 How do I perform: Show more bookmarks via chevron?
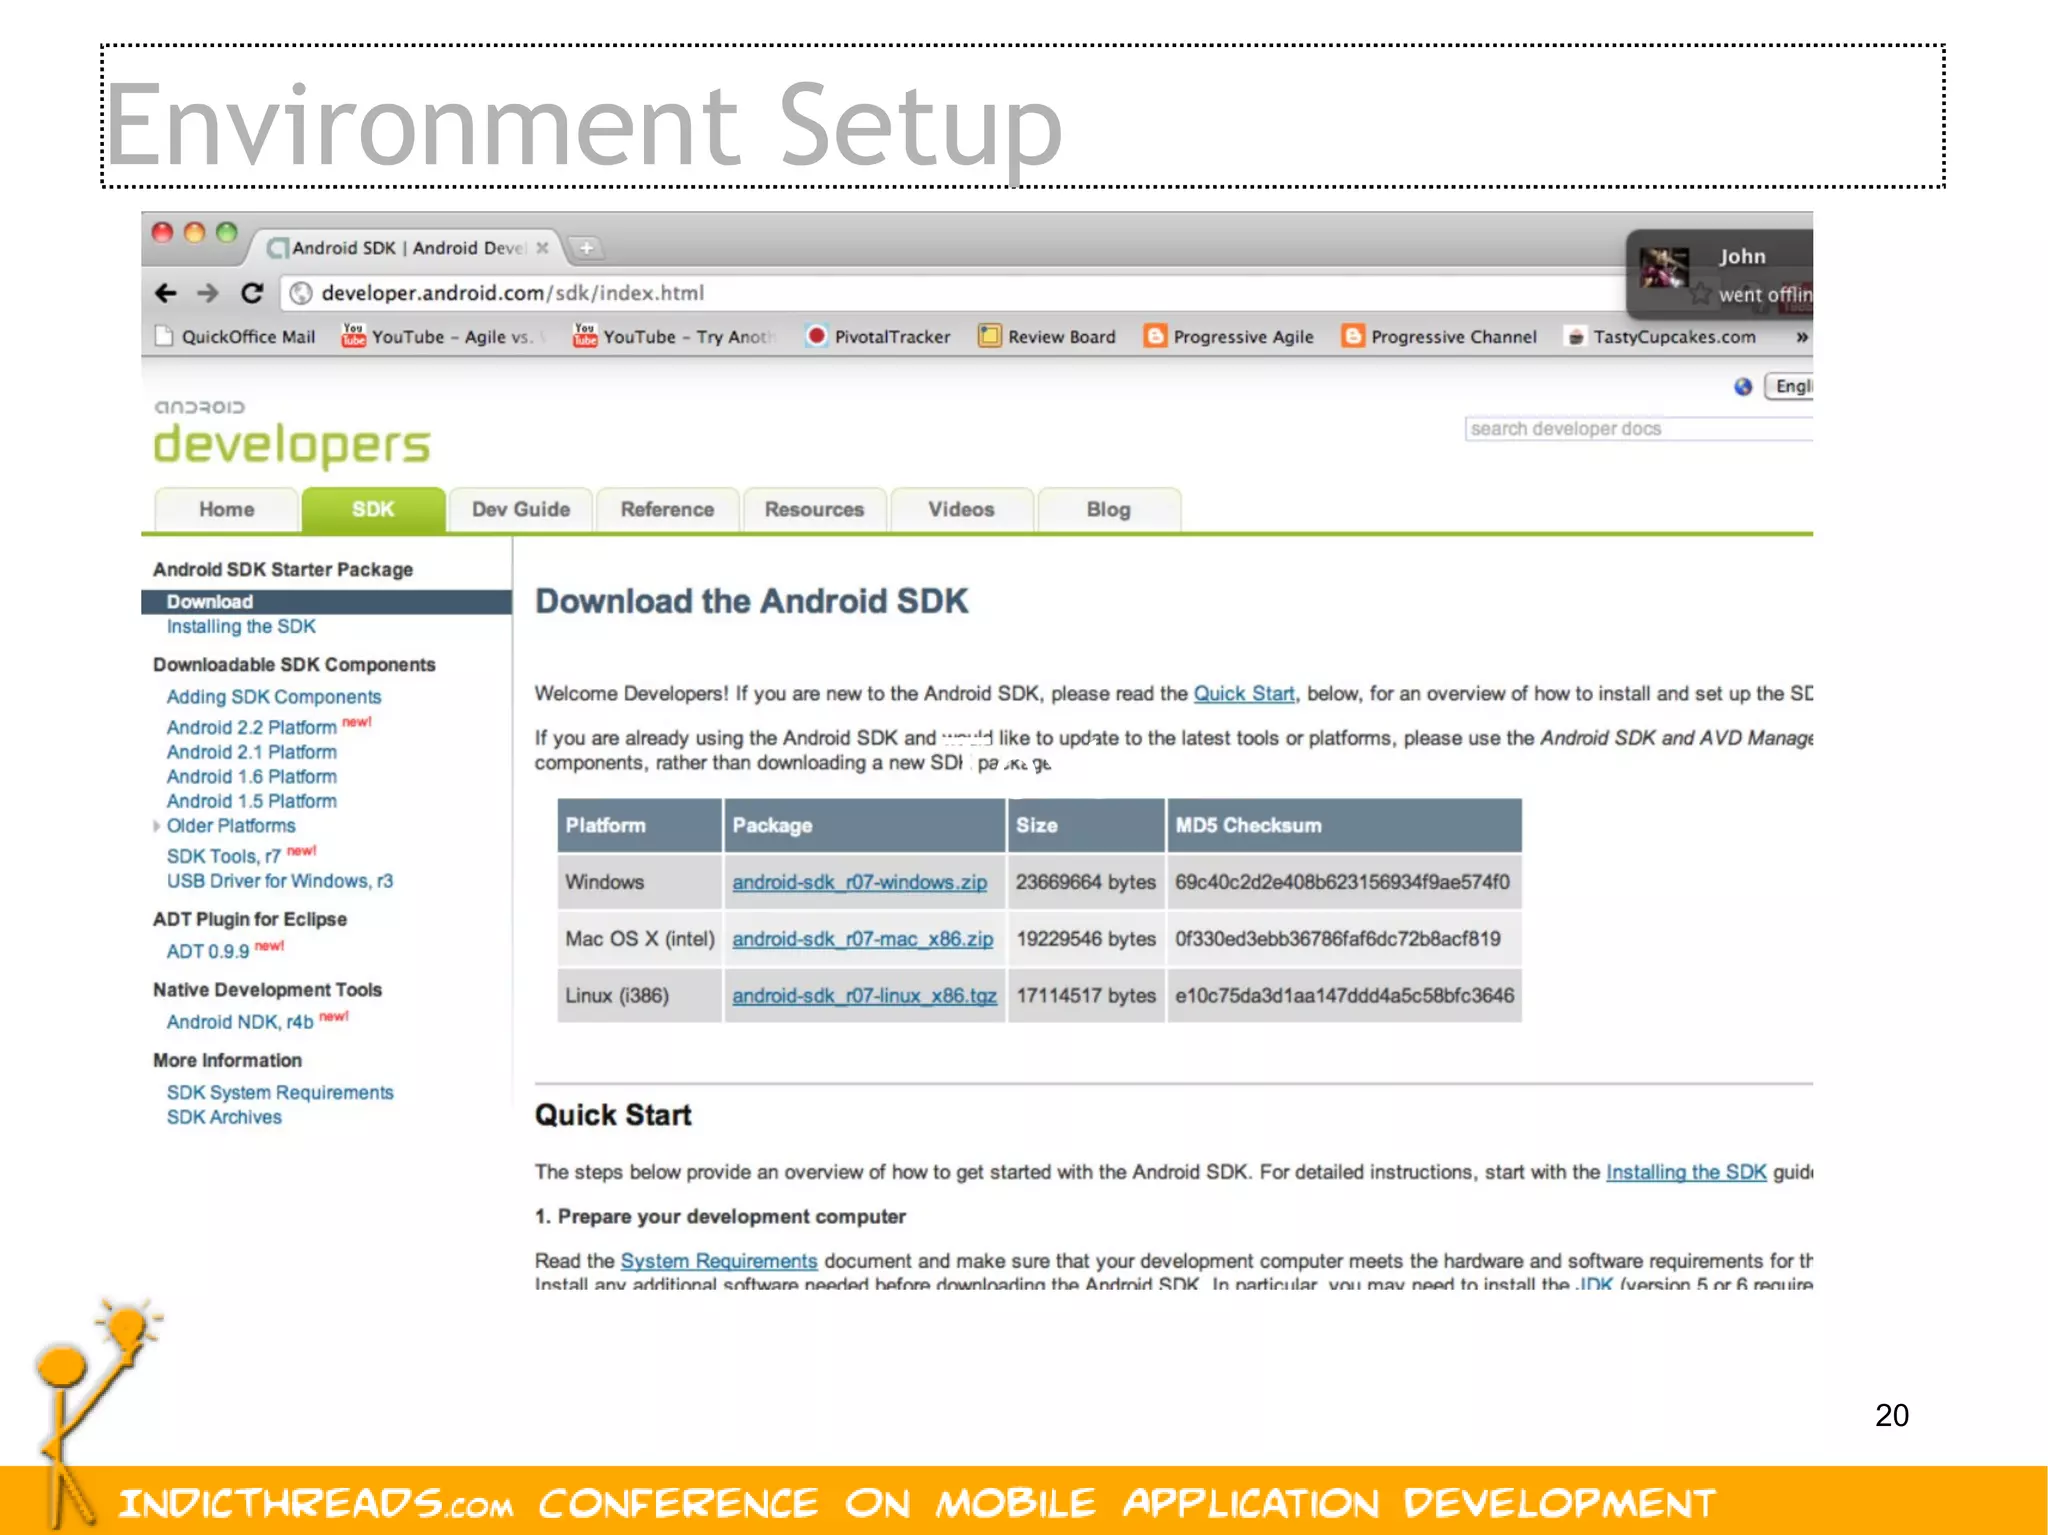1801,337
